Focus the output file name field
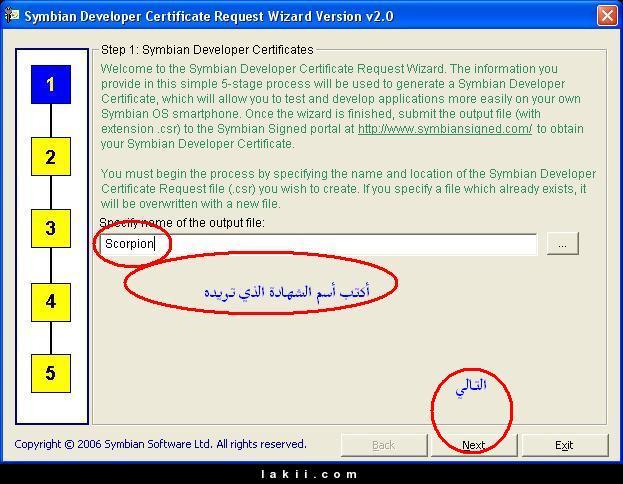Image resolution: width=623 pixels, height=484 pixels. point(318,244)
